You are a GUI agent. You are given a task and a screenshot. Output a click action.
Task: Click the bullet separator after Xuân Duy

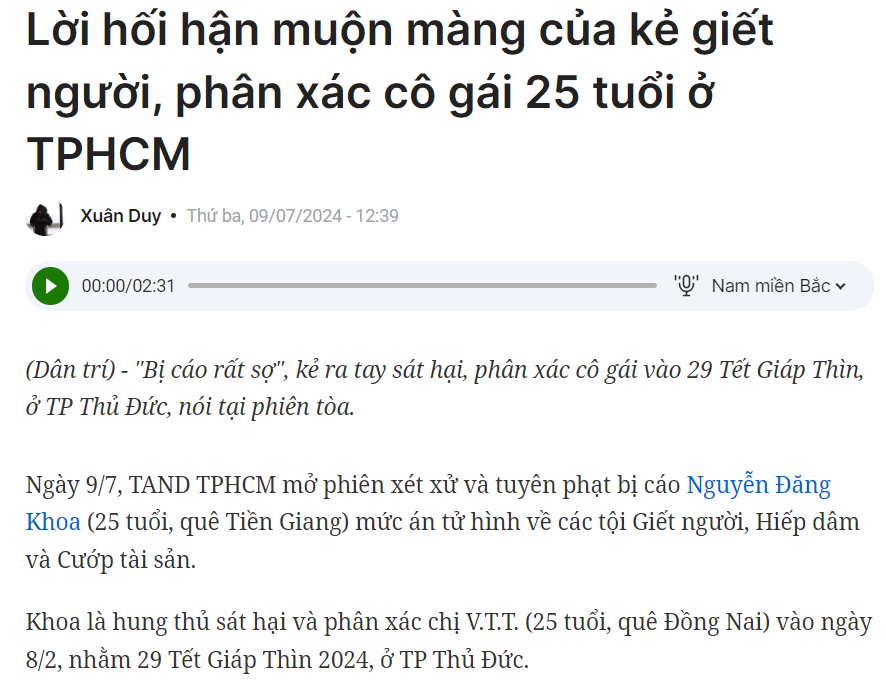click(x=173, y=216)
